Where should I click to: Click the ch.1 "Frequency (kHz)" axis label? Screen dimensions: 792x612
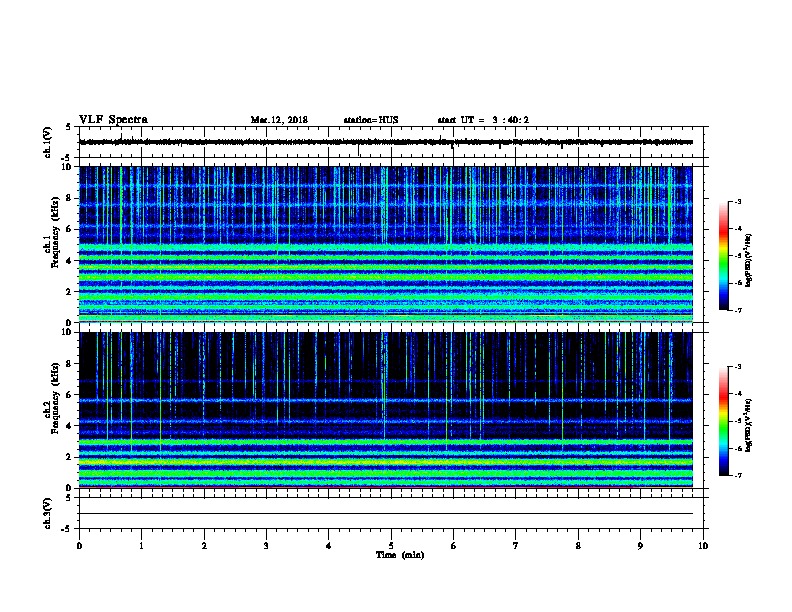56,232
